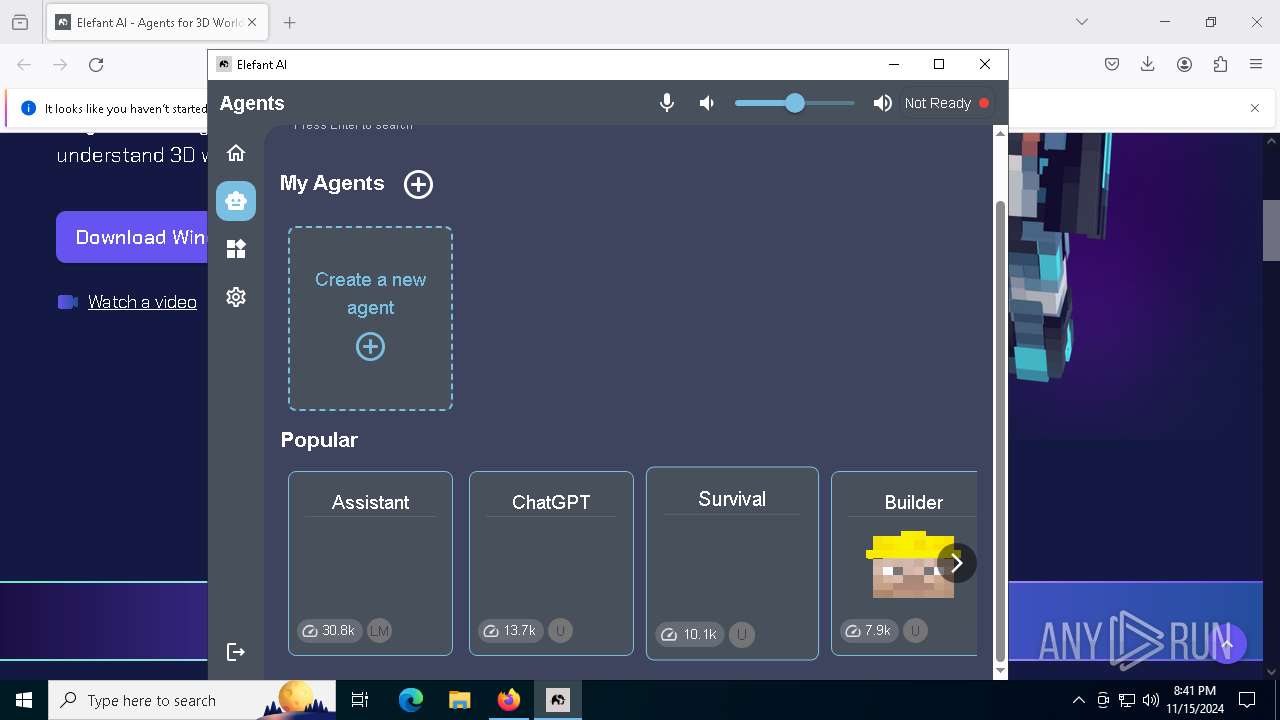This screenshot has height=720, width=1280.
Task: Toggle the microphone icon
Action: [667, 103]
